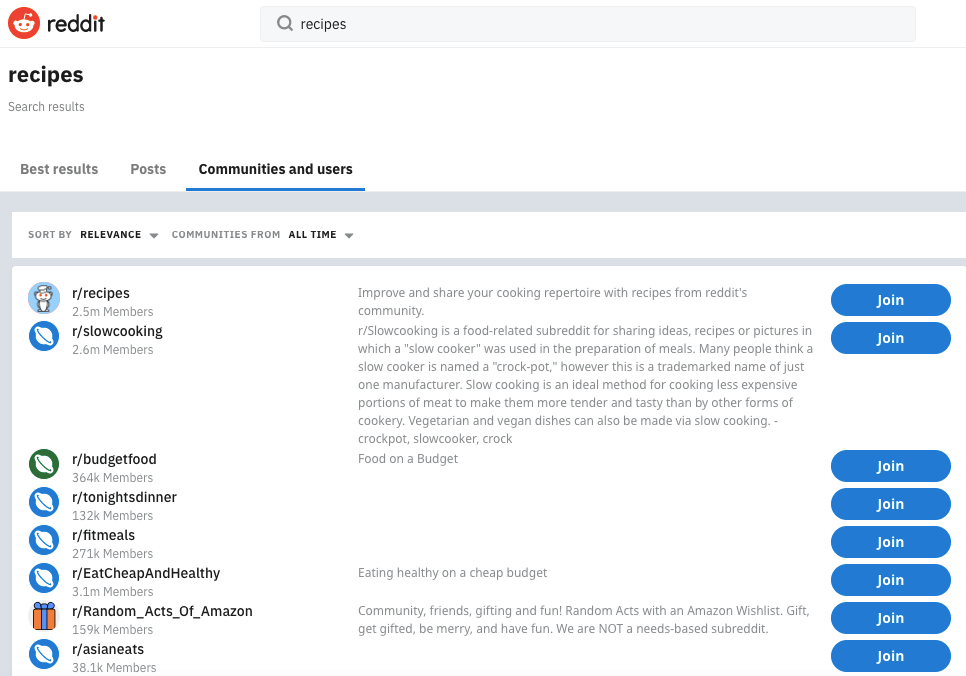The width and height of the screenshot is (966, 676).
Task: Join the r/slowcooking community
Action: [x=890, y=338]
